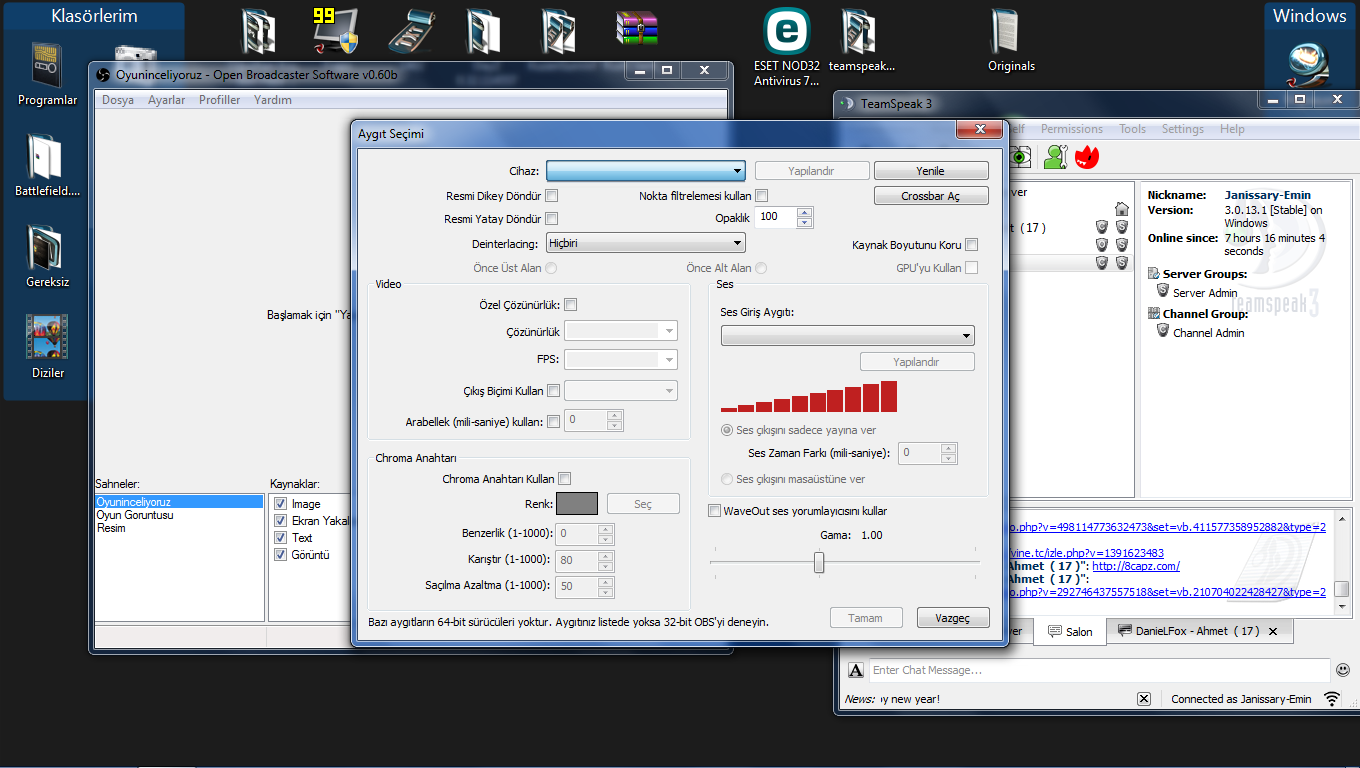The height and width of the screenshot is (768, 1360).
Task: Open the Ses Giriş Aygıtı dropdown
Action: pyautogui.click(x=847, y=335)
